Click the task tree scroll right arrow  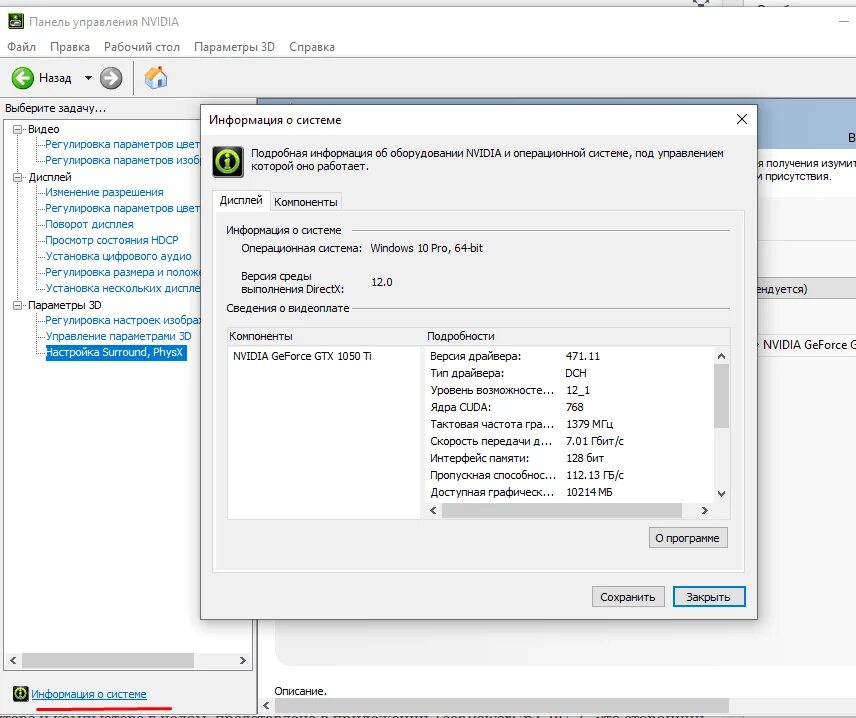point(243,660)
